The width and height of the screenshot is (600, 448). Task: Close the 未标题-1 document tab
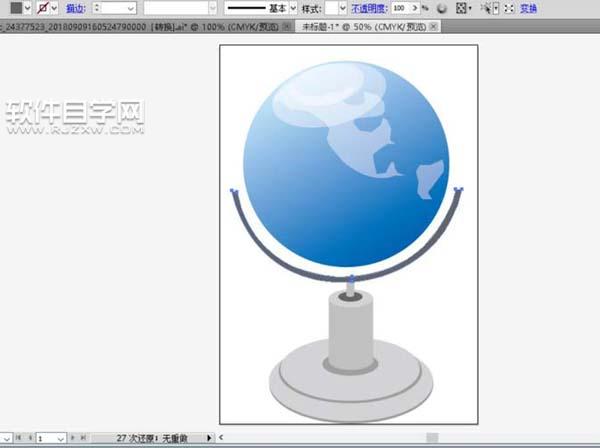click(x=434, y=26)
